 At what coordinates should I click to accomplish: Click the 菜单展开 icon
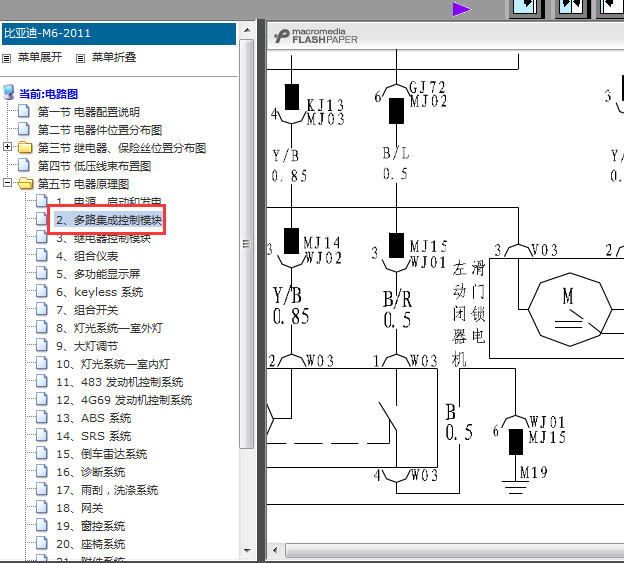(6, 58)
